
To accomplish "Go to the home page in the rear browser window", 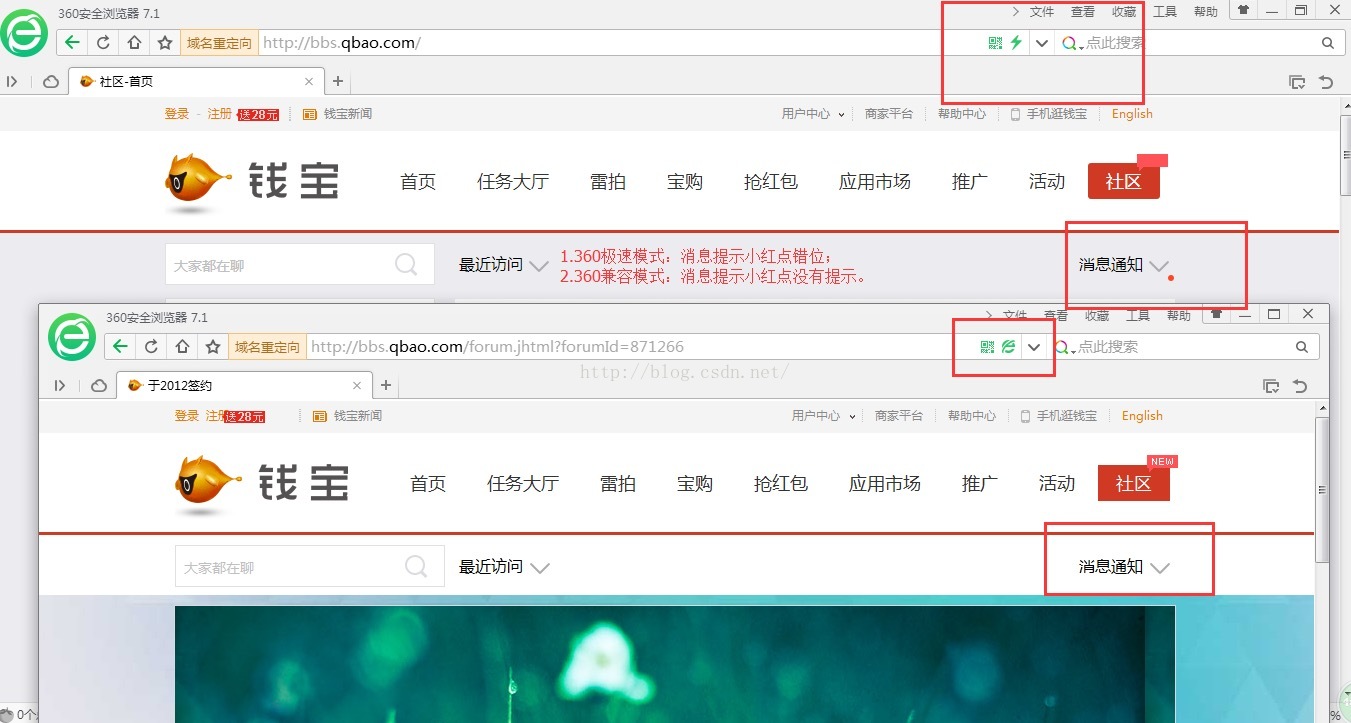I will click(x=134, y=42).
